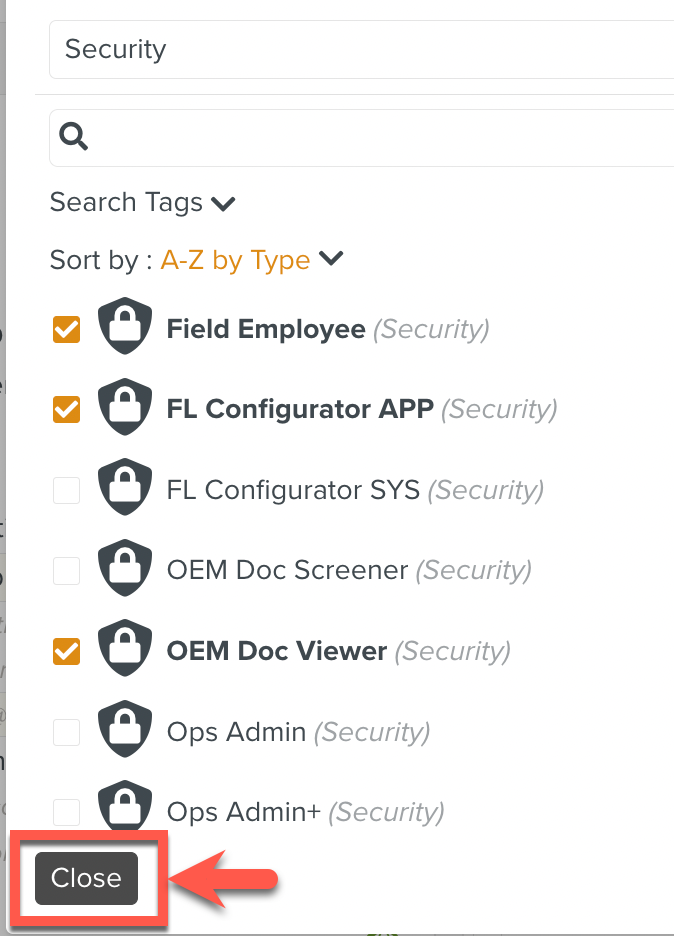Click the lock icon beside OEM Doc Viewer

(125, 648)
